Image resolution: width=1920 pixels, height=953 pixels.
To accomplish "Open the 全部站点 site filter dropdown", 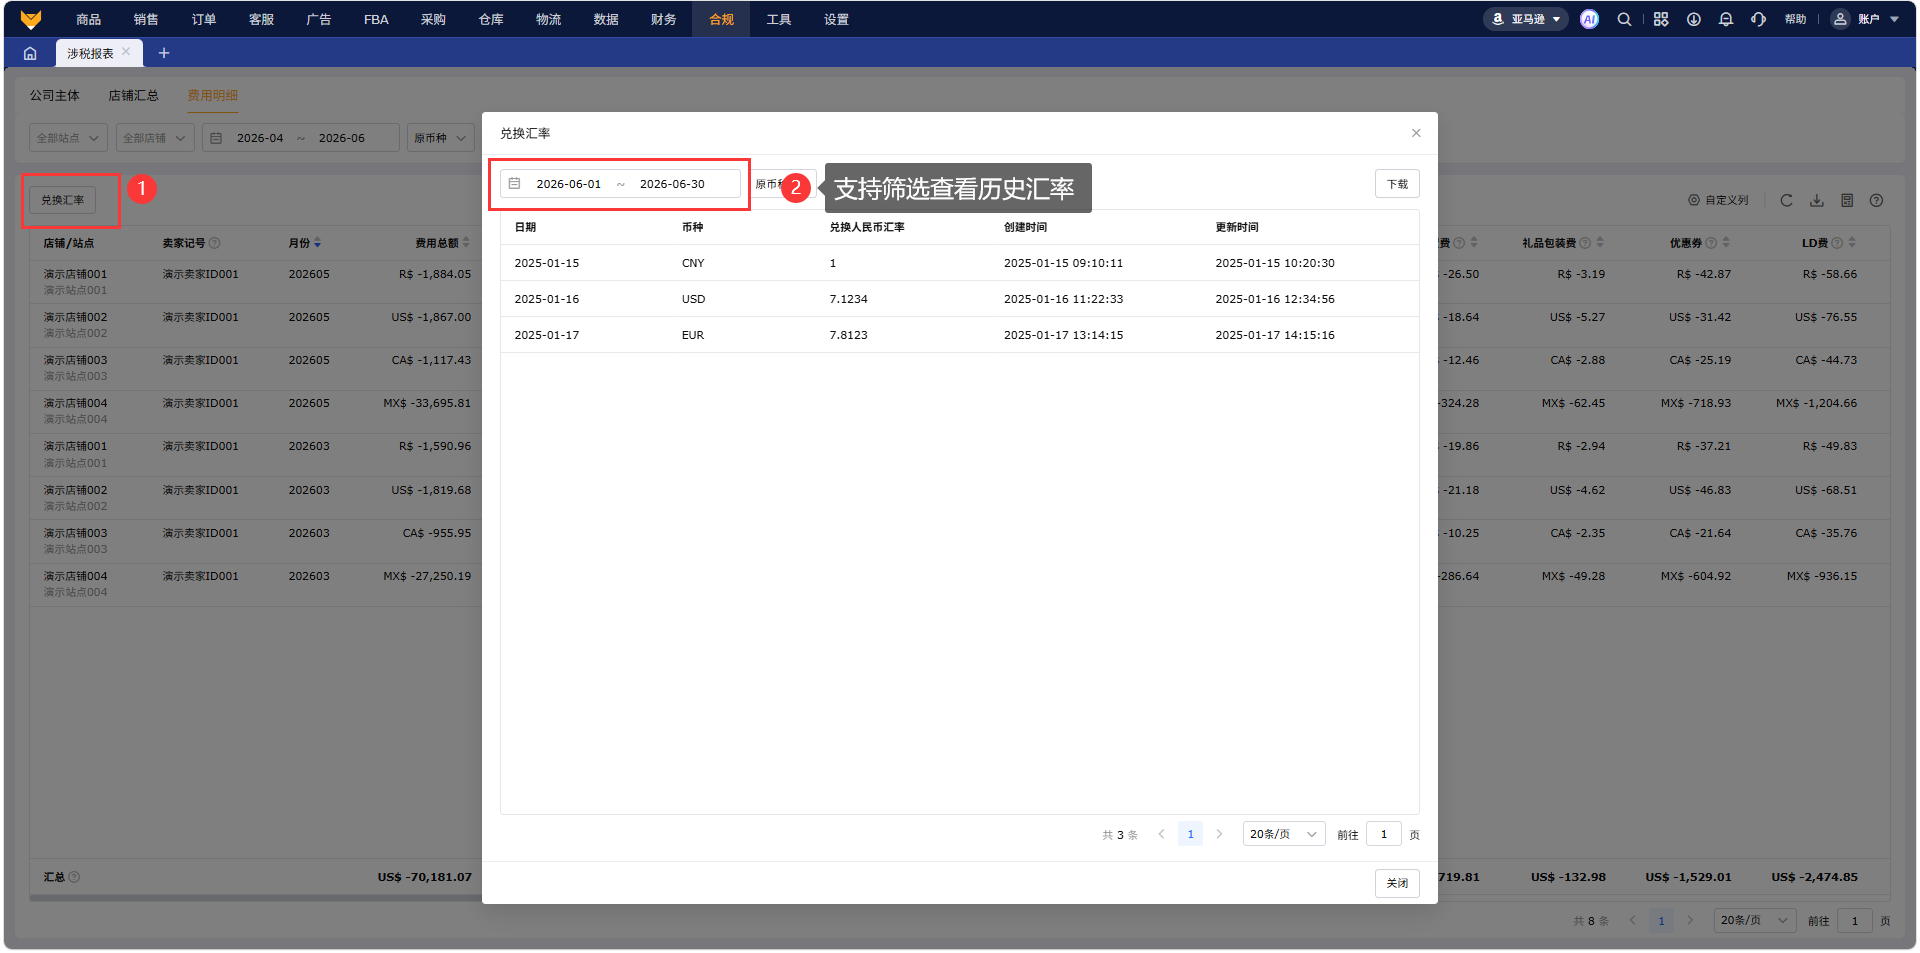I will click(69, 138).
